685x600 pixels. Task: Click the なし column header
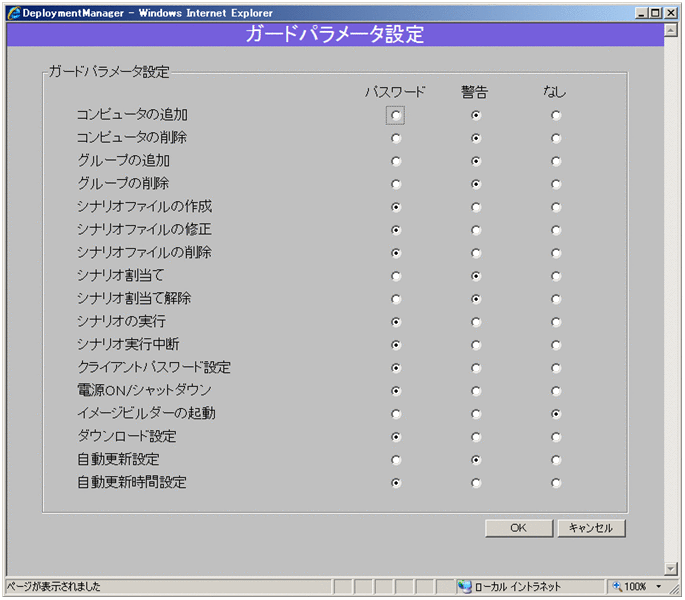coord(554,92)
